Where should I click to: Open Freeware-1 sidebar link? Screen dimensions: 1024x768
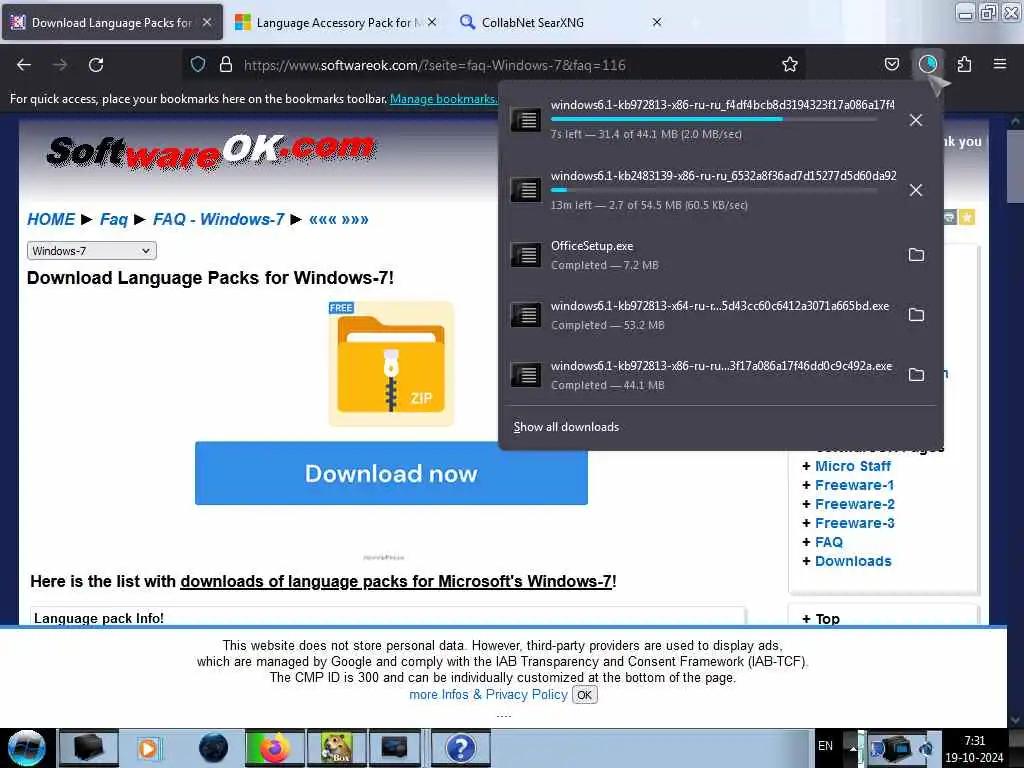coord(854,485)
